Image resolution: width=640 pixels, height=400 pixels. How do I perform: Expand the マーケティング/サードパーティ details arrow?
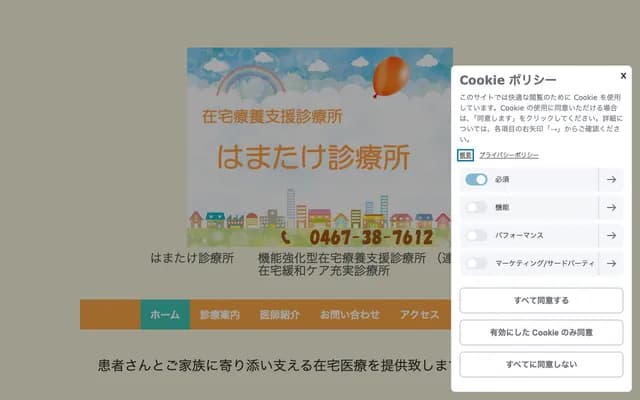click(610, 264)
